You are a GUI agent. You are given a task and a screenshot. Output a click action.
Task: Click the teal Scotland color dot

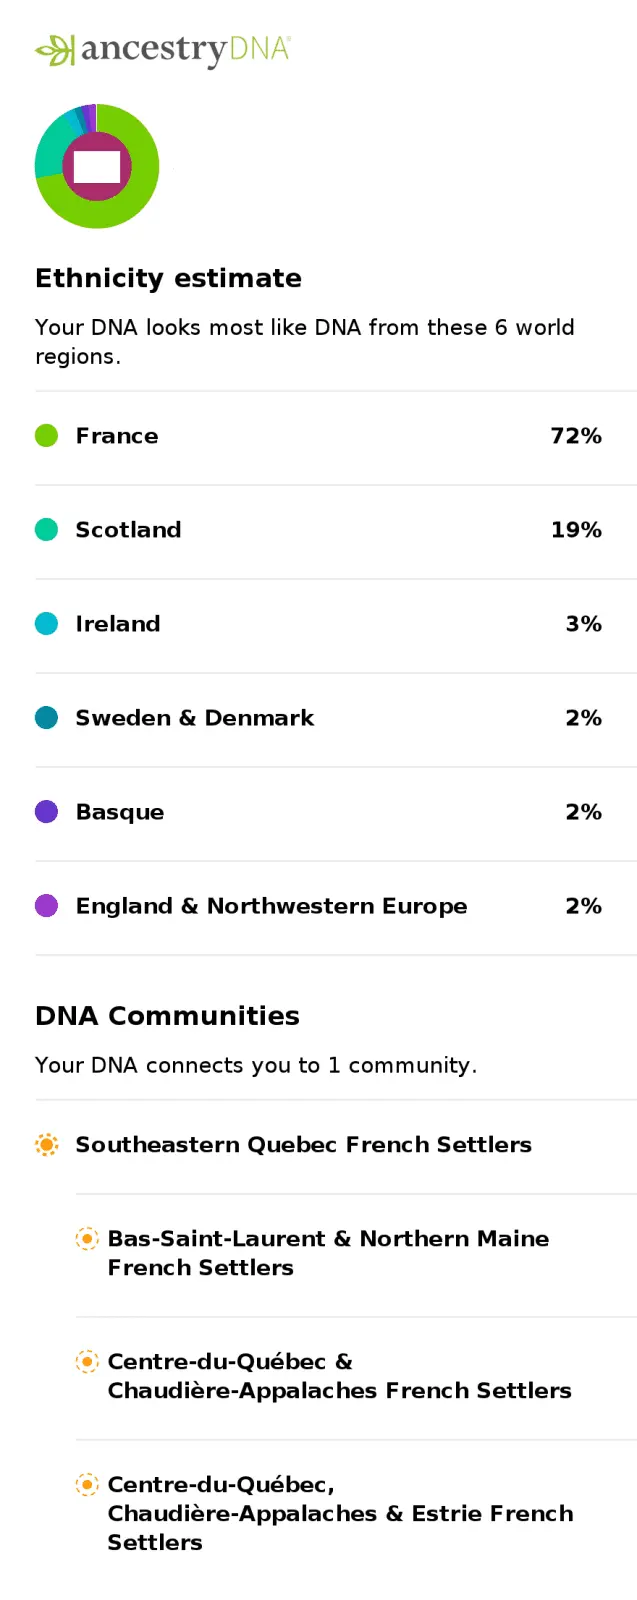[x=47, y=529]
